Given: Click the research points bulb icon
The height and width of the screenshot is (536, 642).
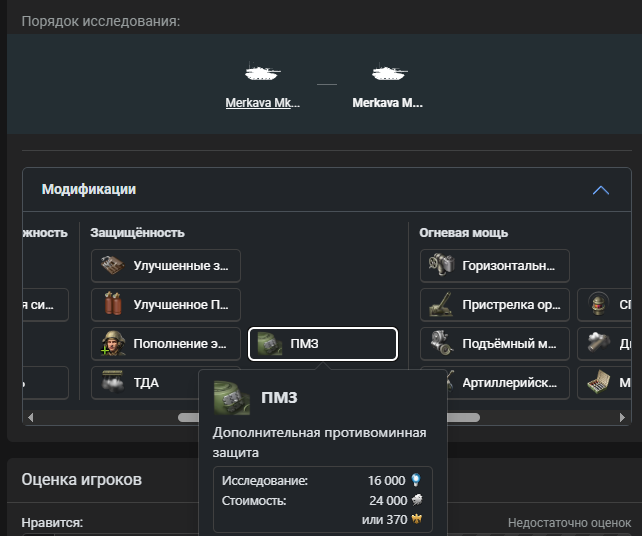Looking at the screenshot, I should [x=416, y=480].
